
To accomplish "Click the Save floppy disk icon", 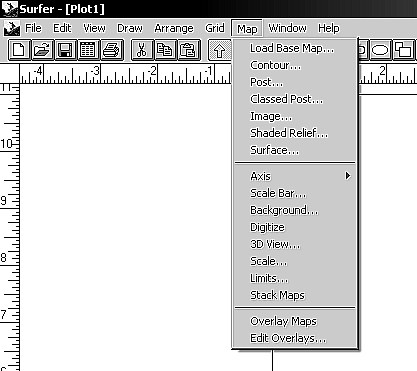I will [66, 50].
